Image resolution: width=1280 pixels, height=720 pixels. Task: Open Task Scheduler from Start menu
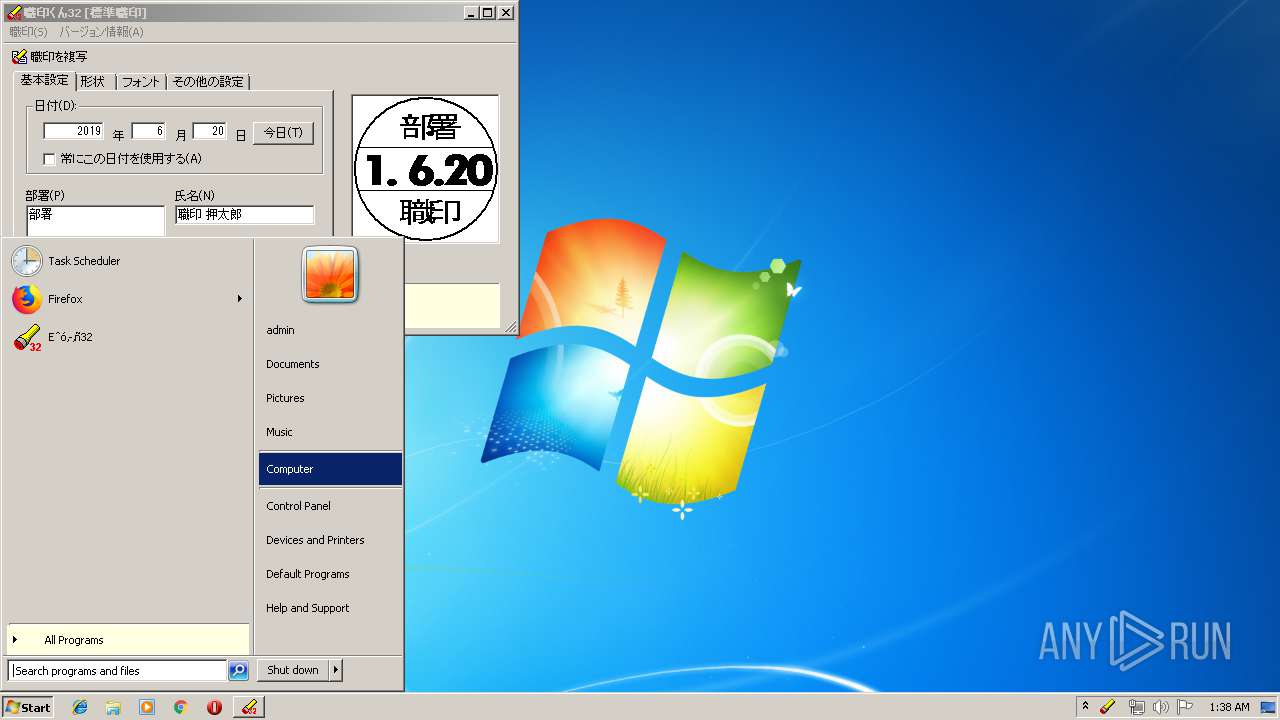[x=126, y=261]
